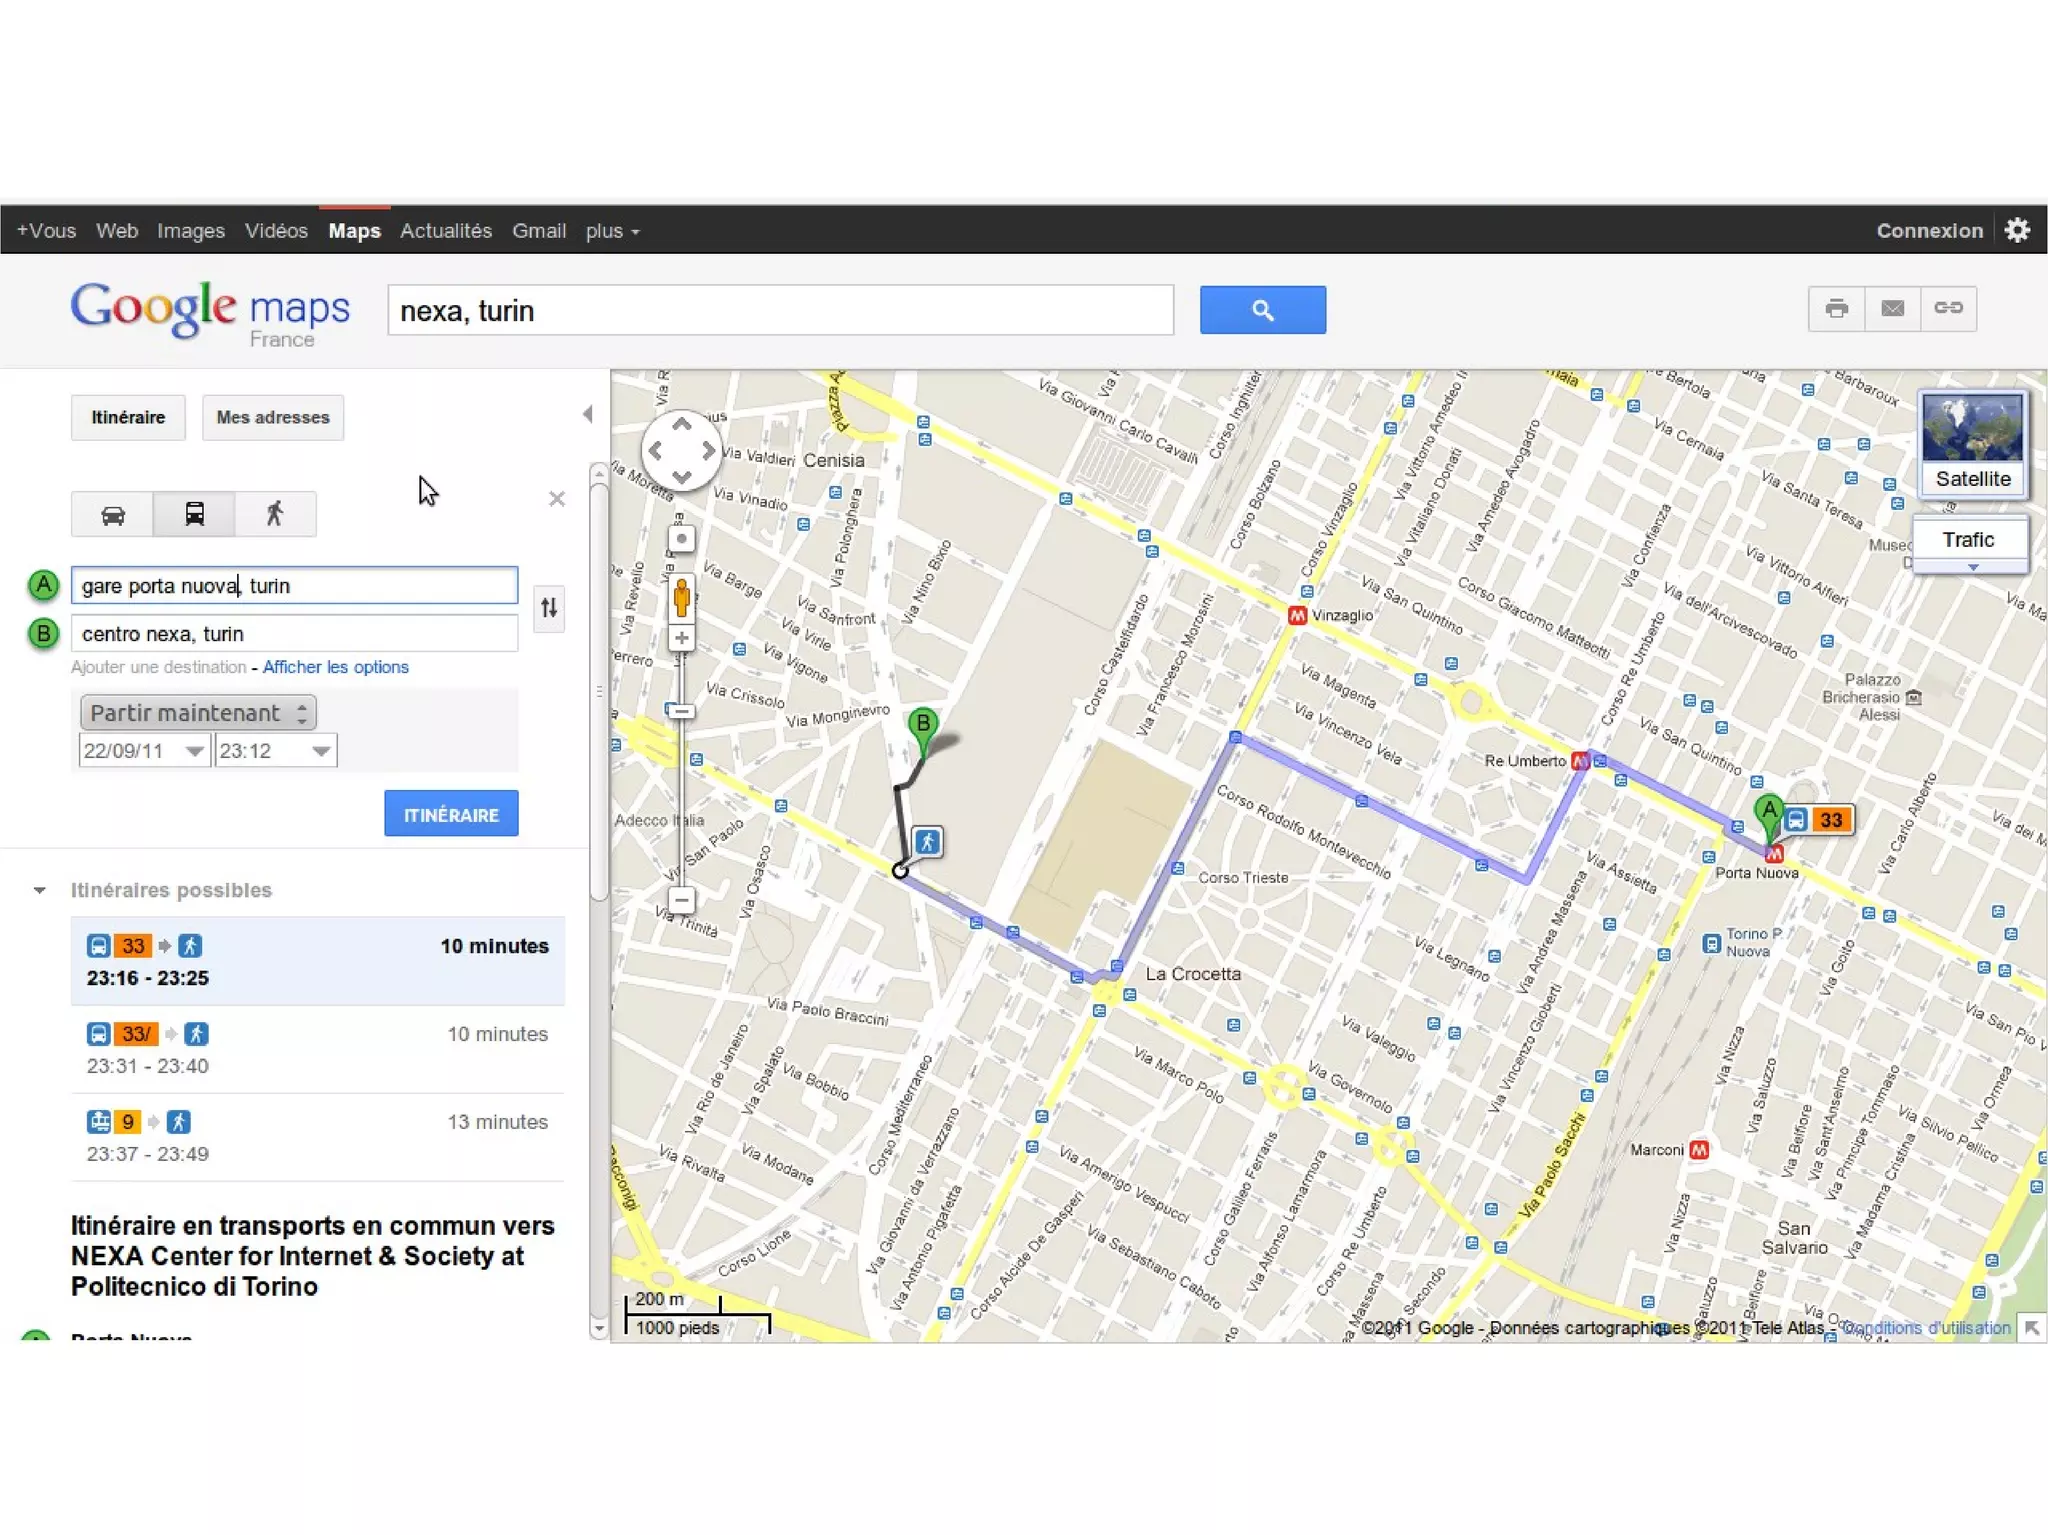Click the Afficher les options link

(x=335, y=667)
